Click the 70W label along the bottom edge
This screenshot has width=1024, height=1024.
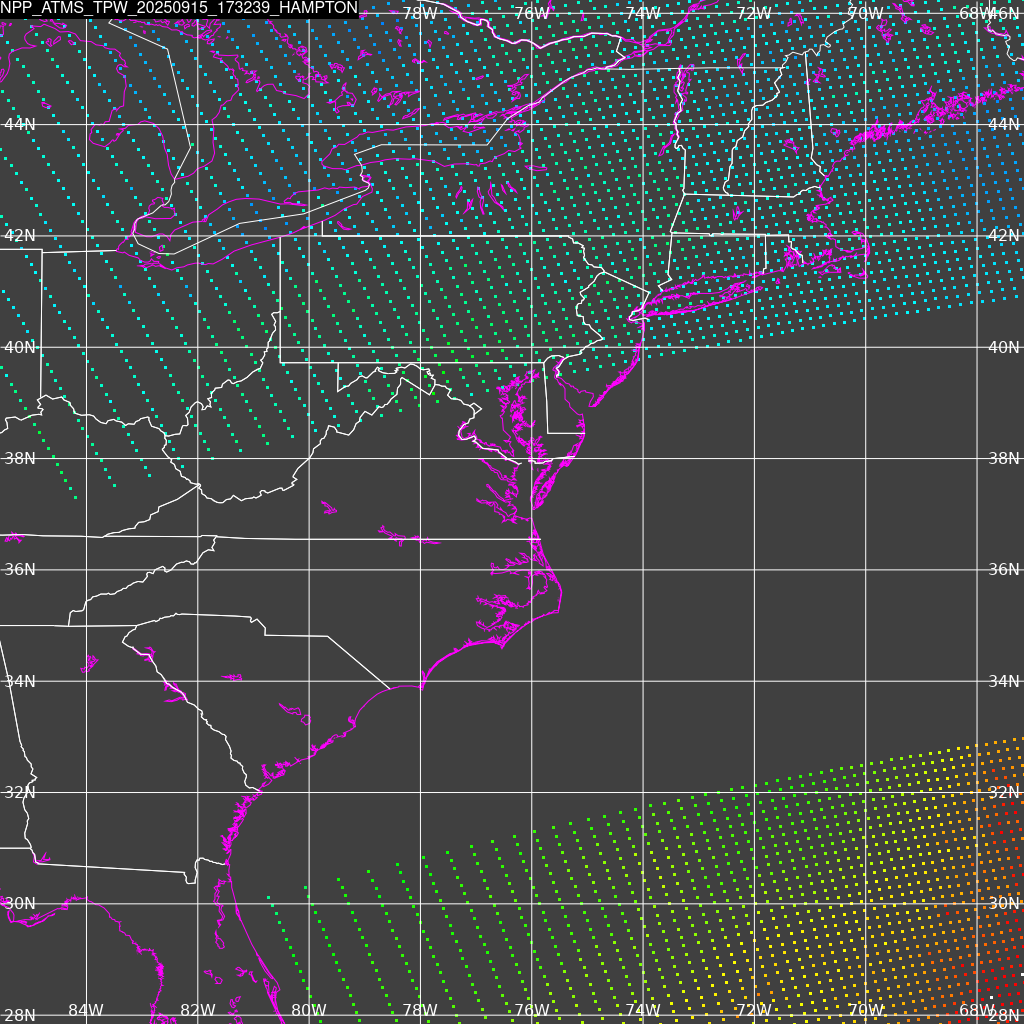pos(866,1010)
